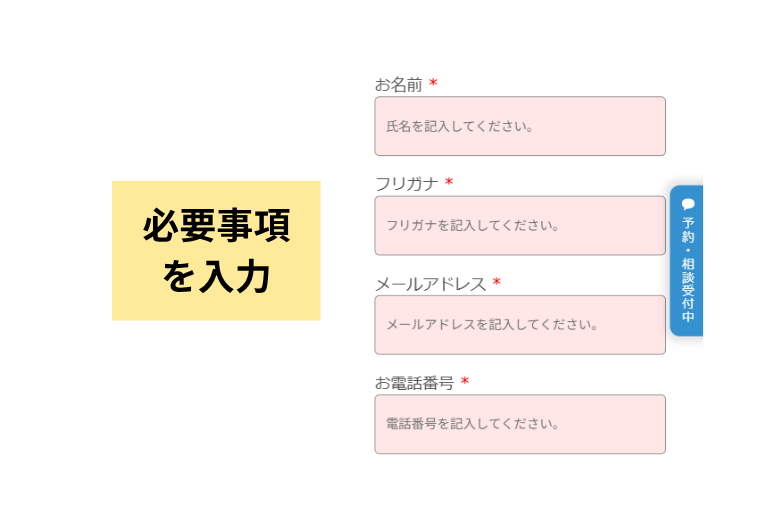Click the お名前 field label
Viewport: 770px width, 520px height.
(x=398, y=85)
